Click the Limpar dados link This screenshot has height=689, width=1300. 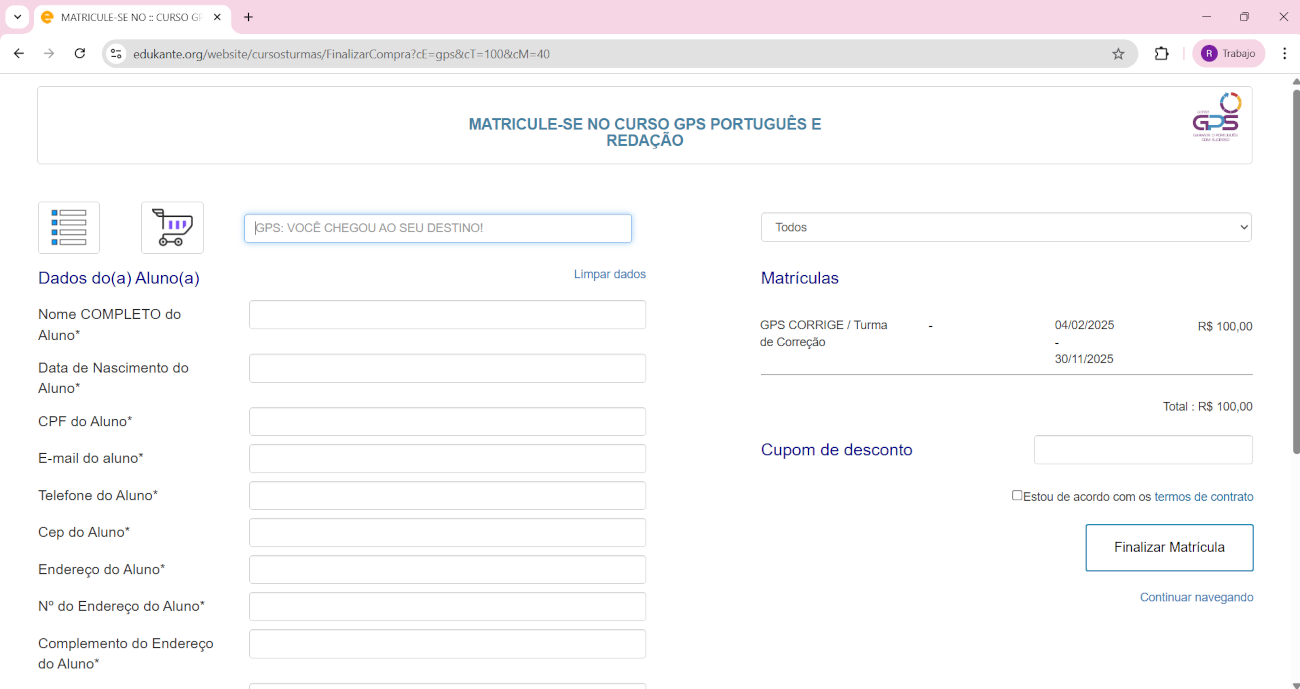point(609,274)
